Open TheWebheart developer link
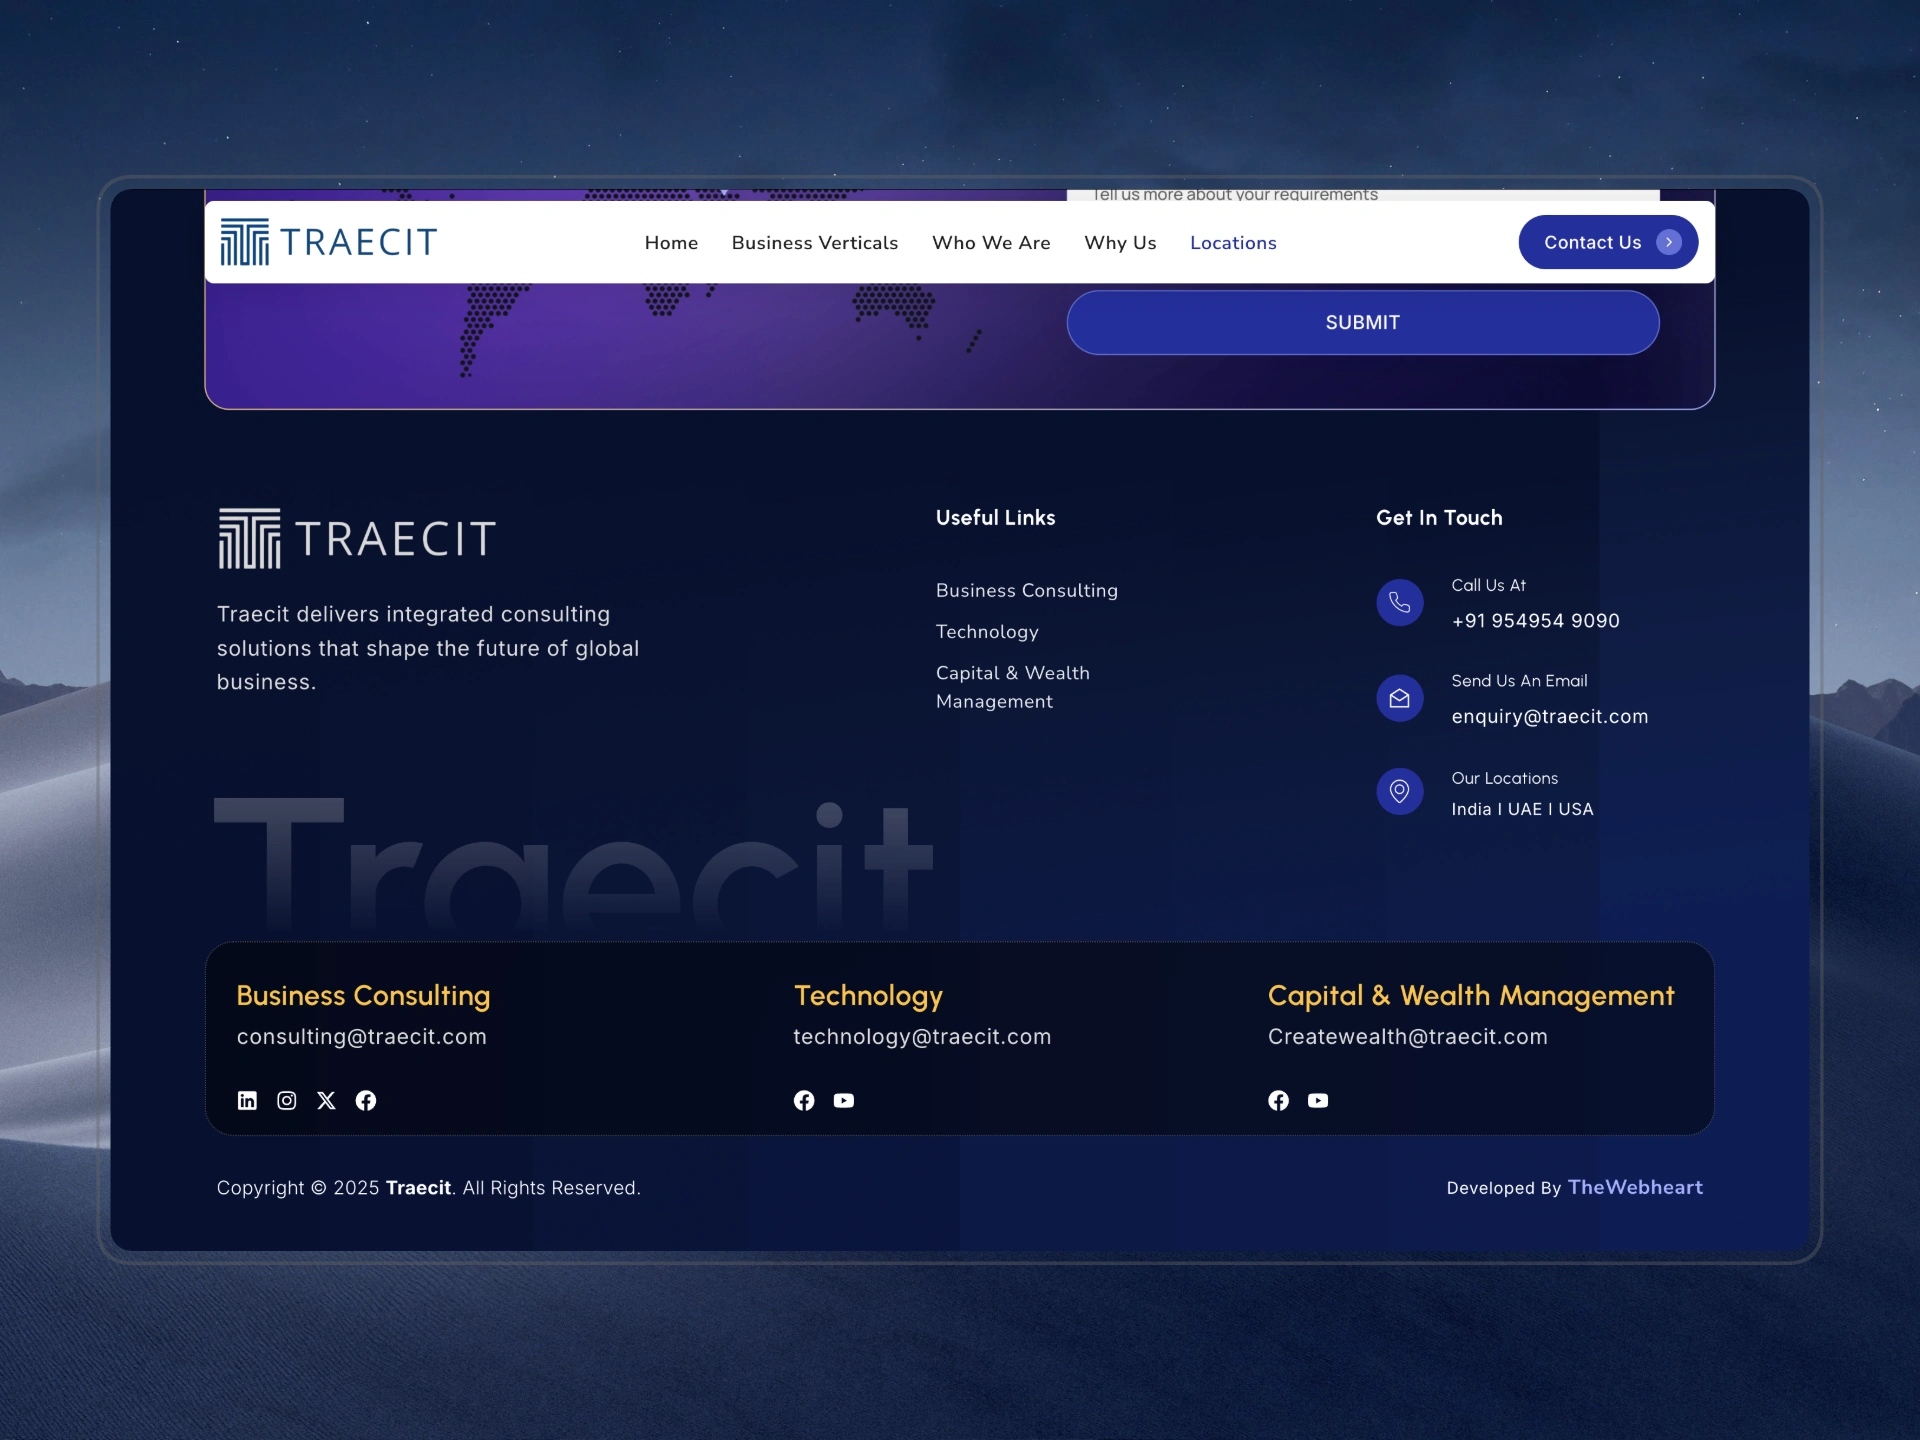The image size is (1920, 1440). [x=1634, y=1187]
